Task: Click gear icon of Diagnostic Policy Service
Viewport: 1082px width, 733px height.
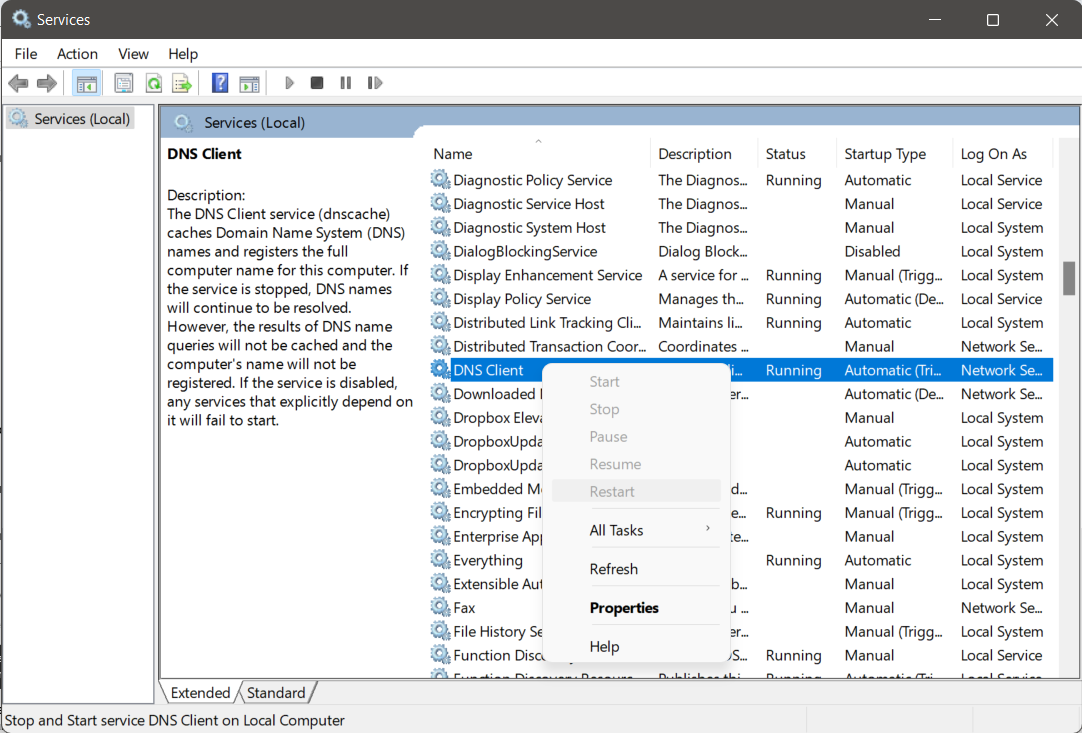Action: click(440, 179)
